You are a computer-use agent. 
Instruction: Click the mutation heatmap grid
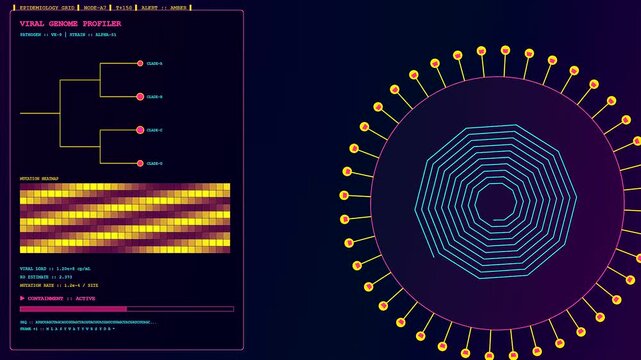(125, 218)
